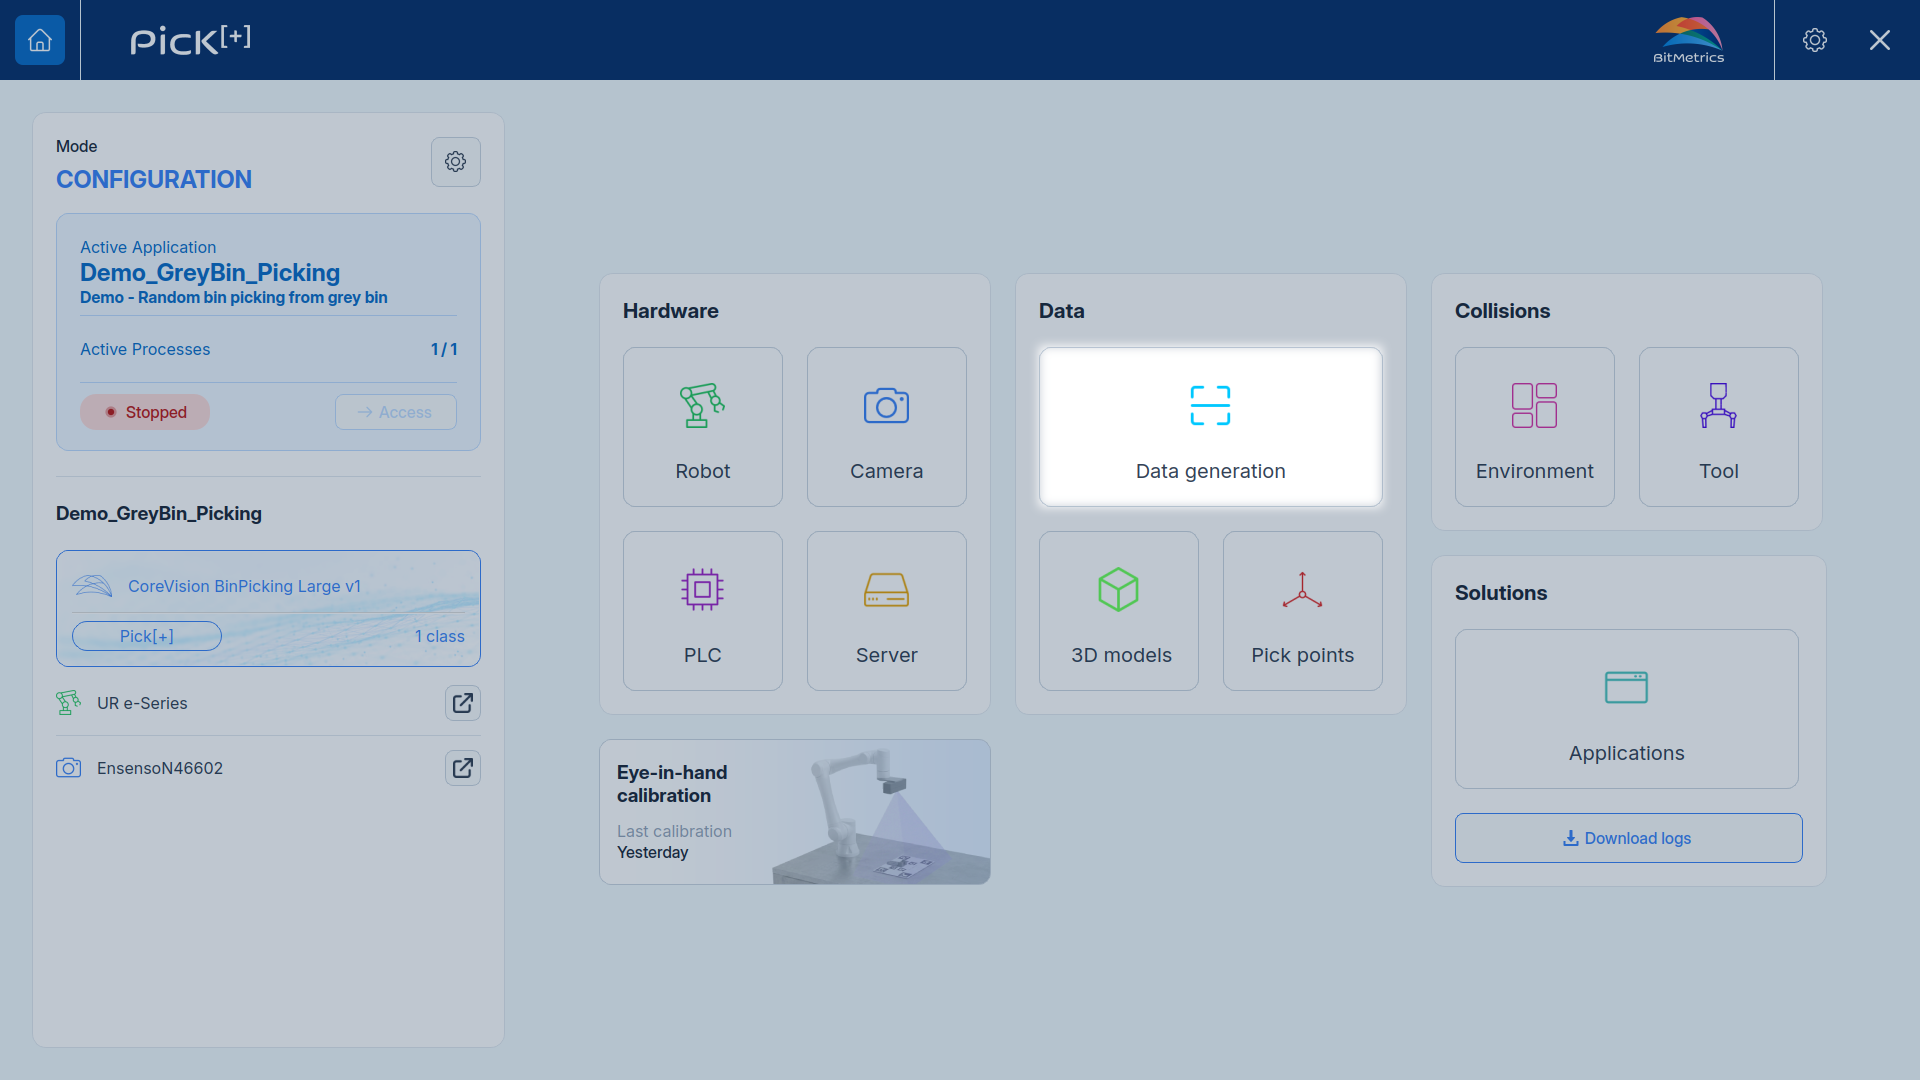Open Eye-in-hand calibration card
Image resolution: width=1920 pixels, height=1080 pixels.
(795, 812)
